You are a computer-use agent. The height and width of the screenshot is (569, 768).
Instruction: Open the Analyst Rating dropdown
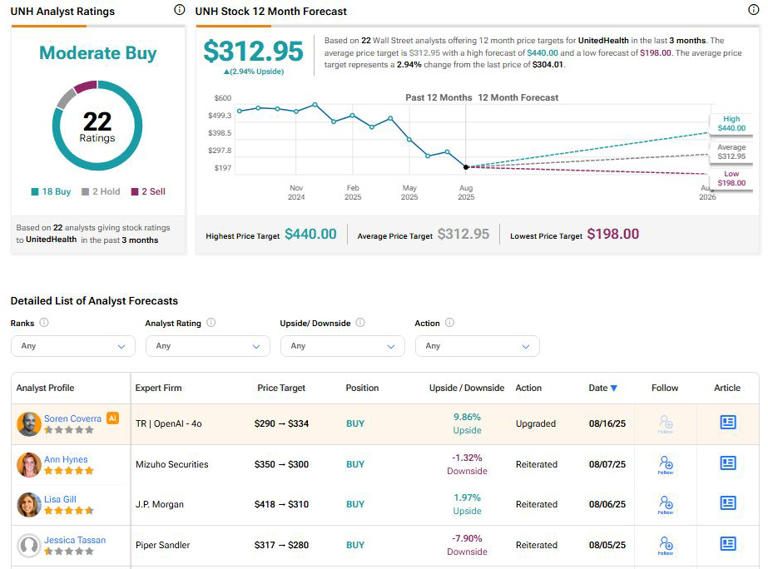[x=207, y=346]
